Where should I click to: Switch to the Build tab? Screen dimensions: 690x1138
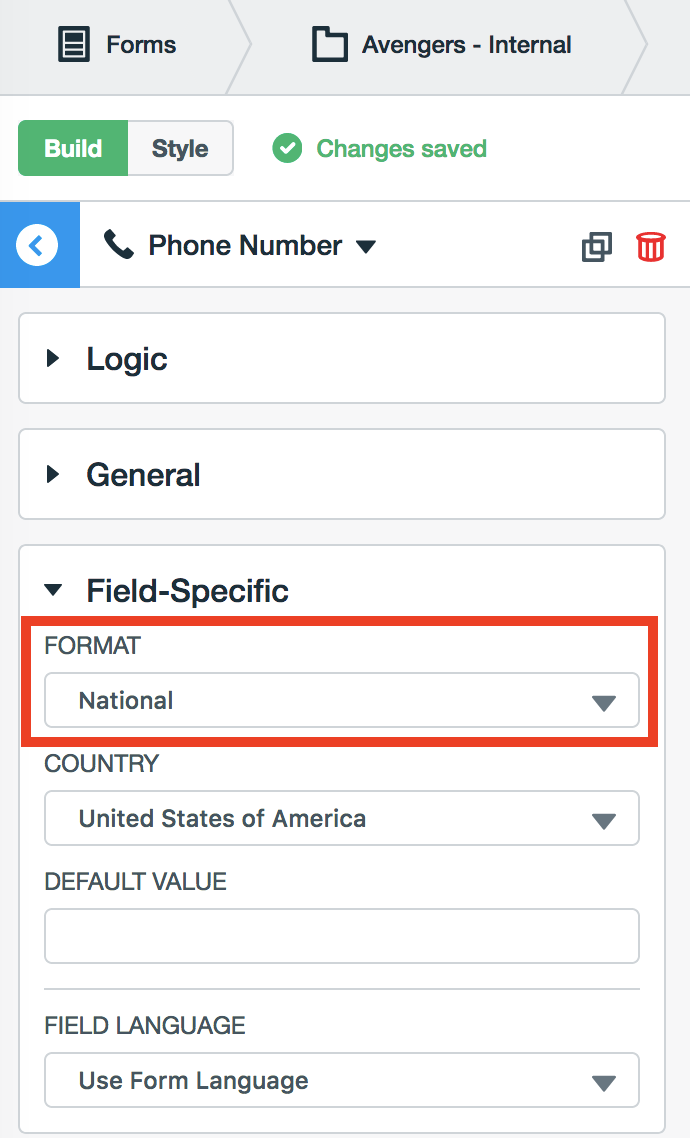click(x=73, y=149)
